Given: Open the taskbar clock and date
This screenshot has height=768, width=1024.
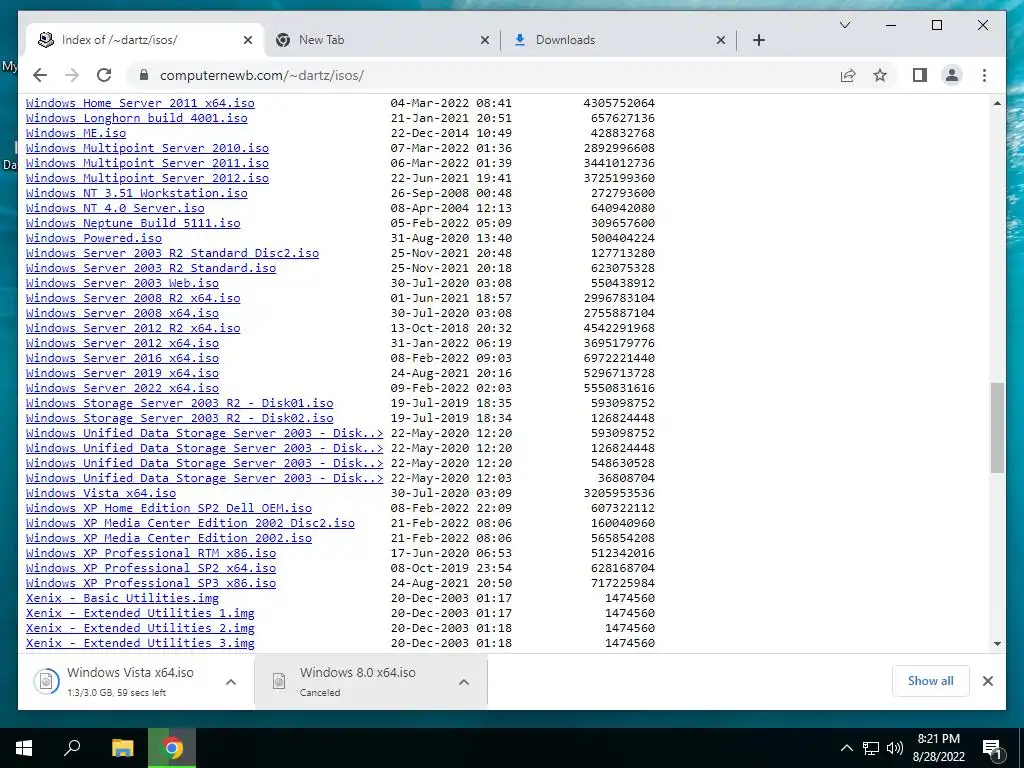Looking at the screenshot, I should 938,748.
